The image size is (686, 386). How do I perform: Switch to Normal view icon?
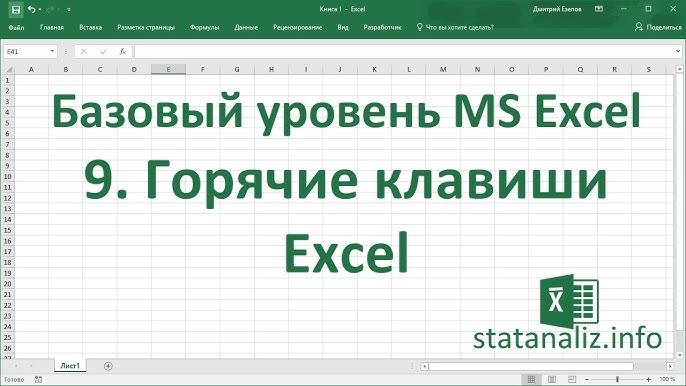tap(531, 379)
